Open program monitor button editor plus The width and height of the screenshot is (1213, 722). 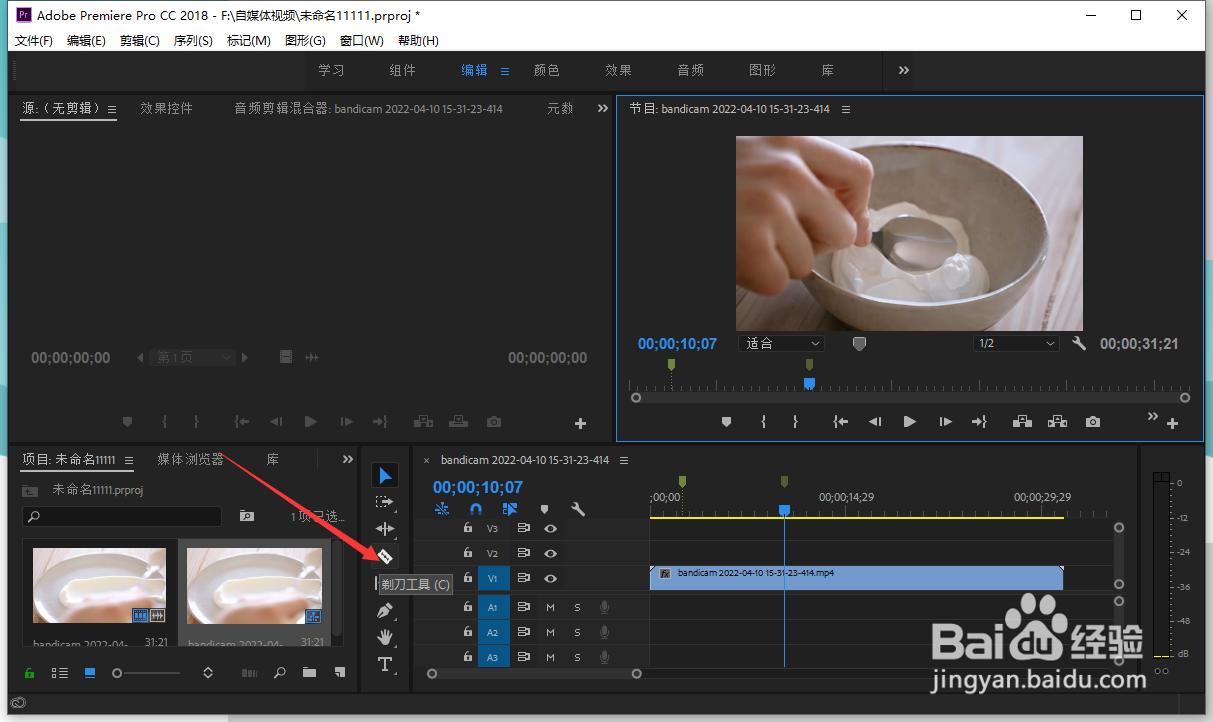point(1173,424)
